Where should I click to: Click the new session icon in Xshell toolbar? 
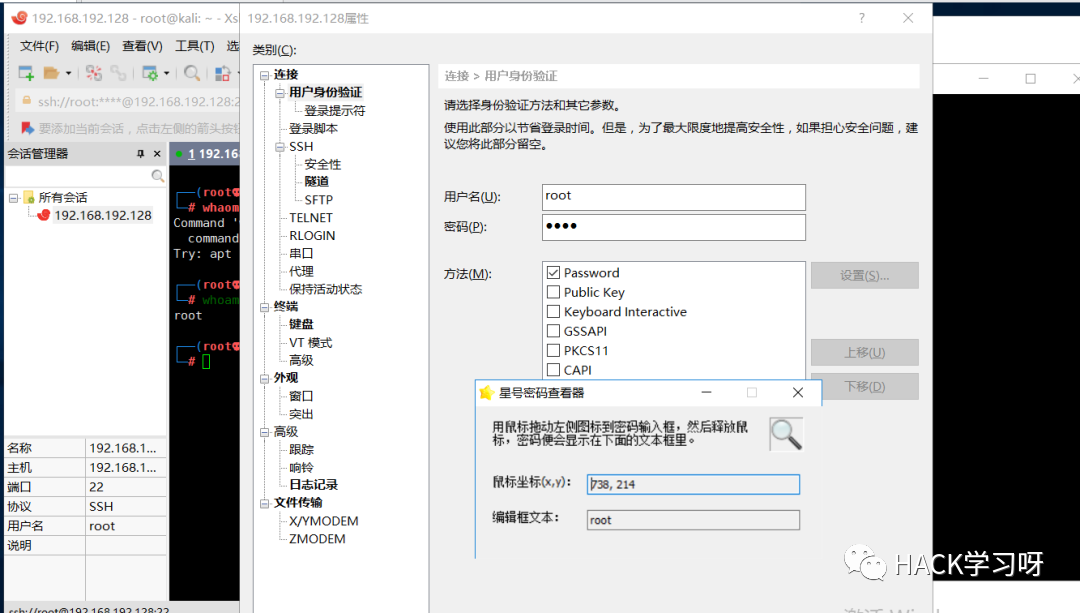point(26,72)
